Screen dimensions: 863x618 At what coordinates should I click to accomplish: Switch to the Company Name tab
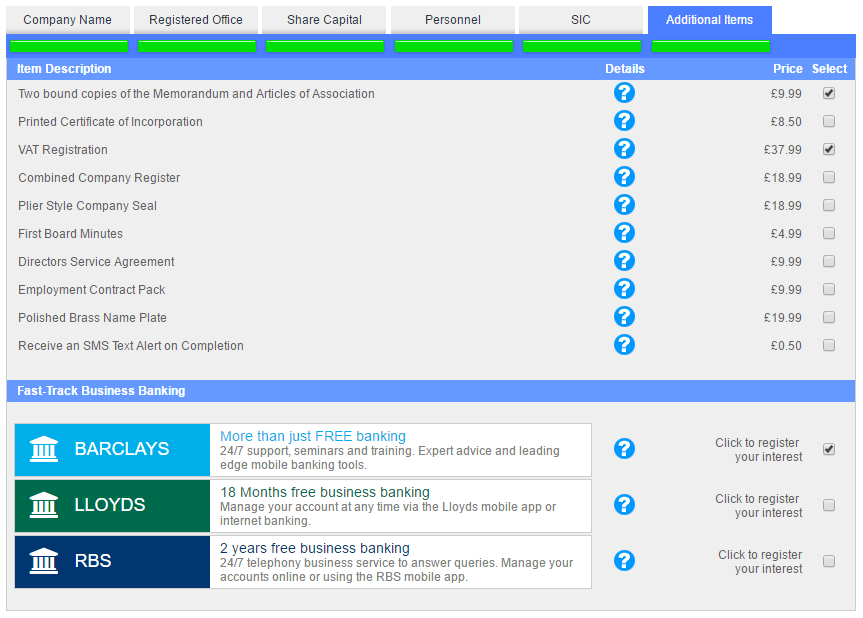pos(68,20)
